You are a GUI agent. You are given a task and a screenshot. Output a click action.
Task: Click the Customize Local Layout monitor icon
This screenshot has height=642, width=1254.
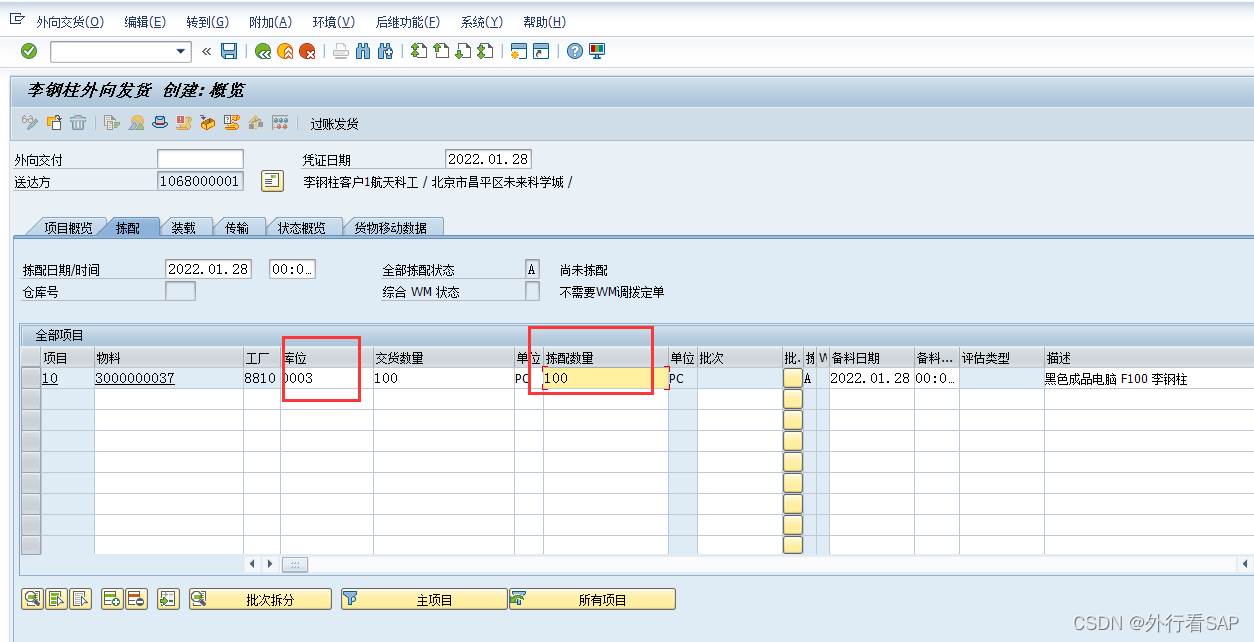(597, 51)
